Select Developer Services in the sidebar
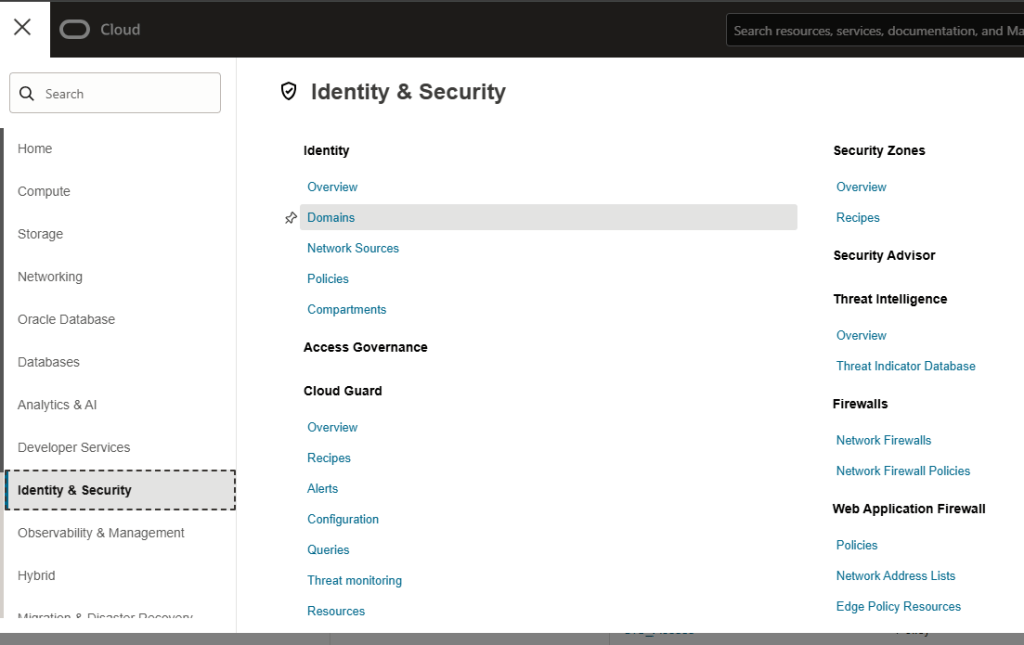 click(74, 448)
